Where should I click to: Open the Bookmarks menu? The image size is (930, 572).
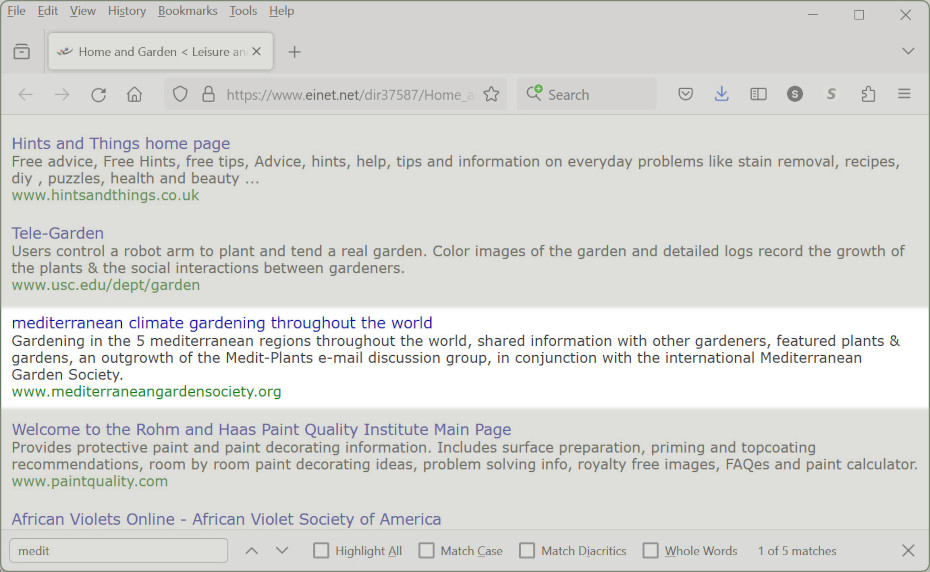click(187, 11)
